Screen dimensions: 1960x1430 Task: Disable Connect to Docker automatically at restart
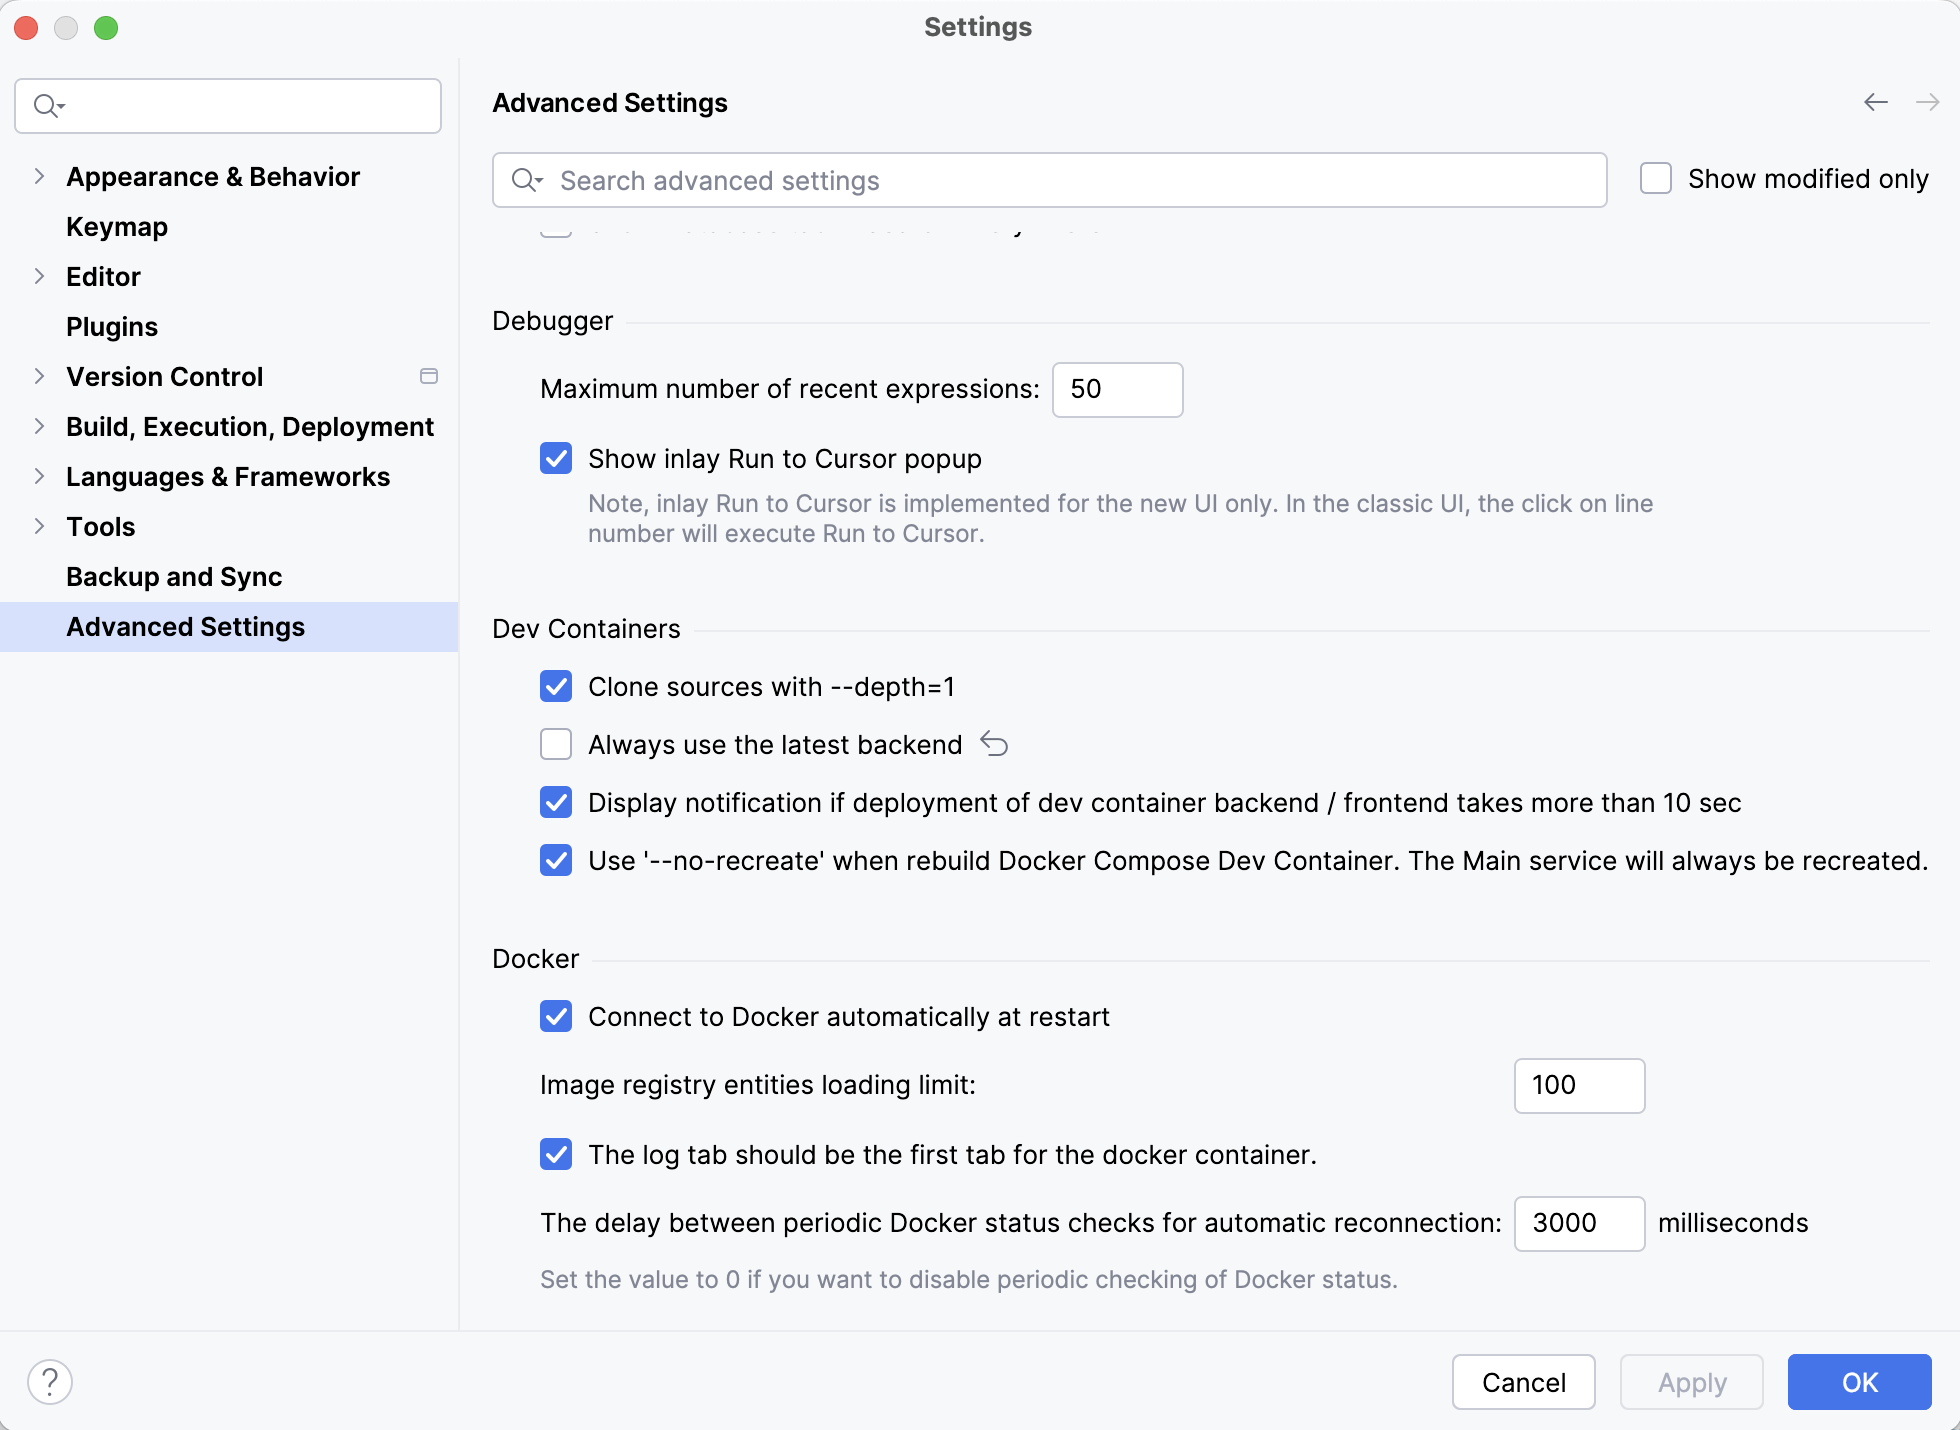coord(556,1017)
